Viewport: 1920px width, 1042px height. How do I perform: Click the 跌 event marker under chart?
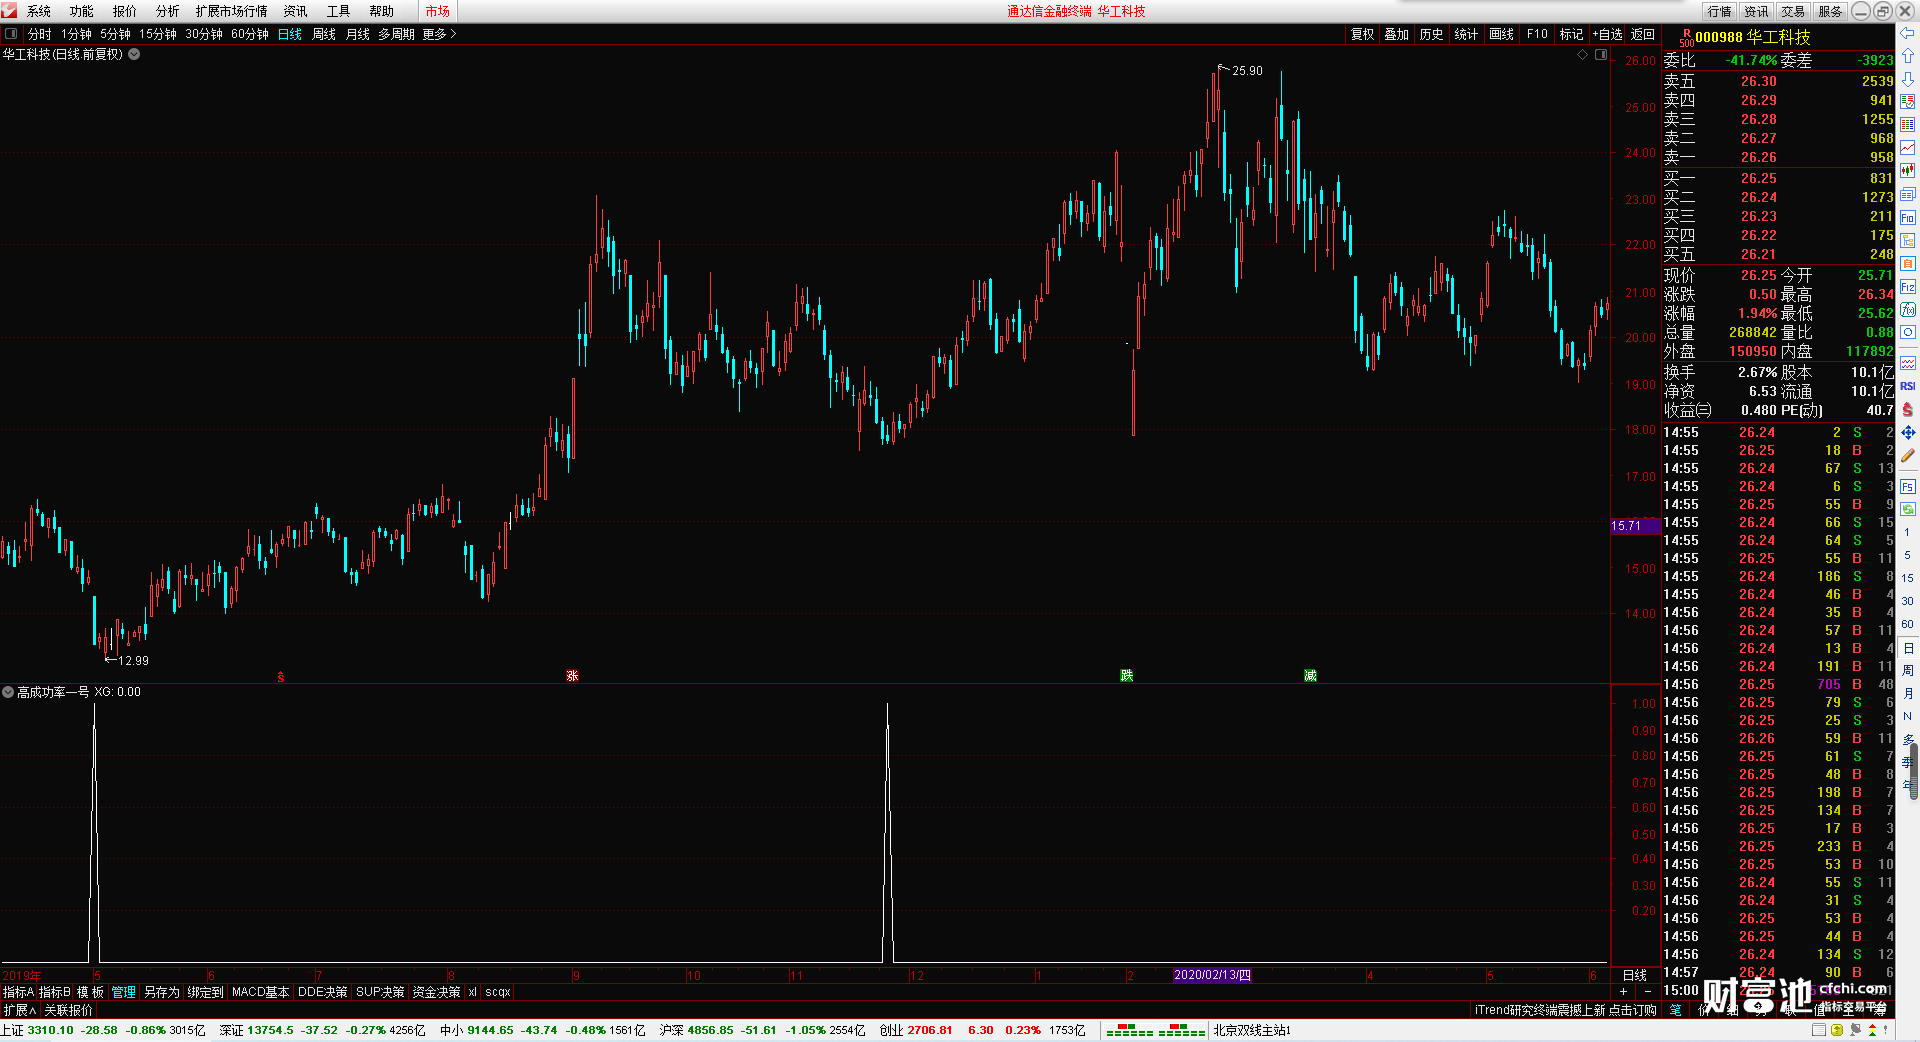click(x=1126, y=676)
